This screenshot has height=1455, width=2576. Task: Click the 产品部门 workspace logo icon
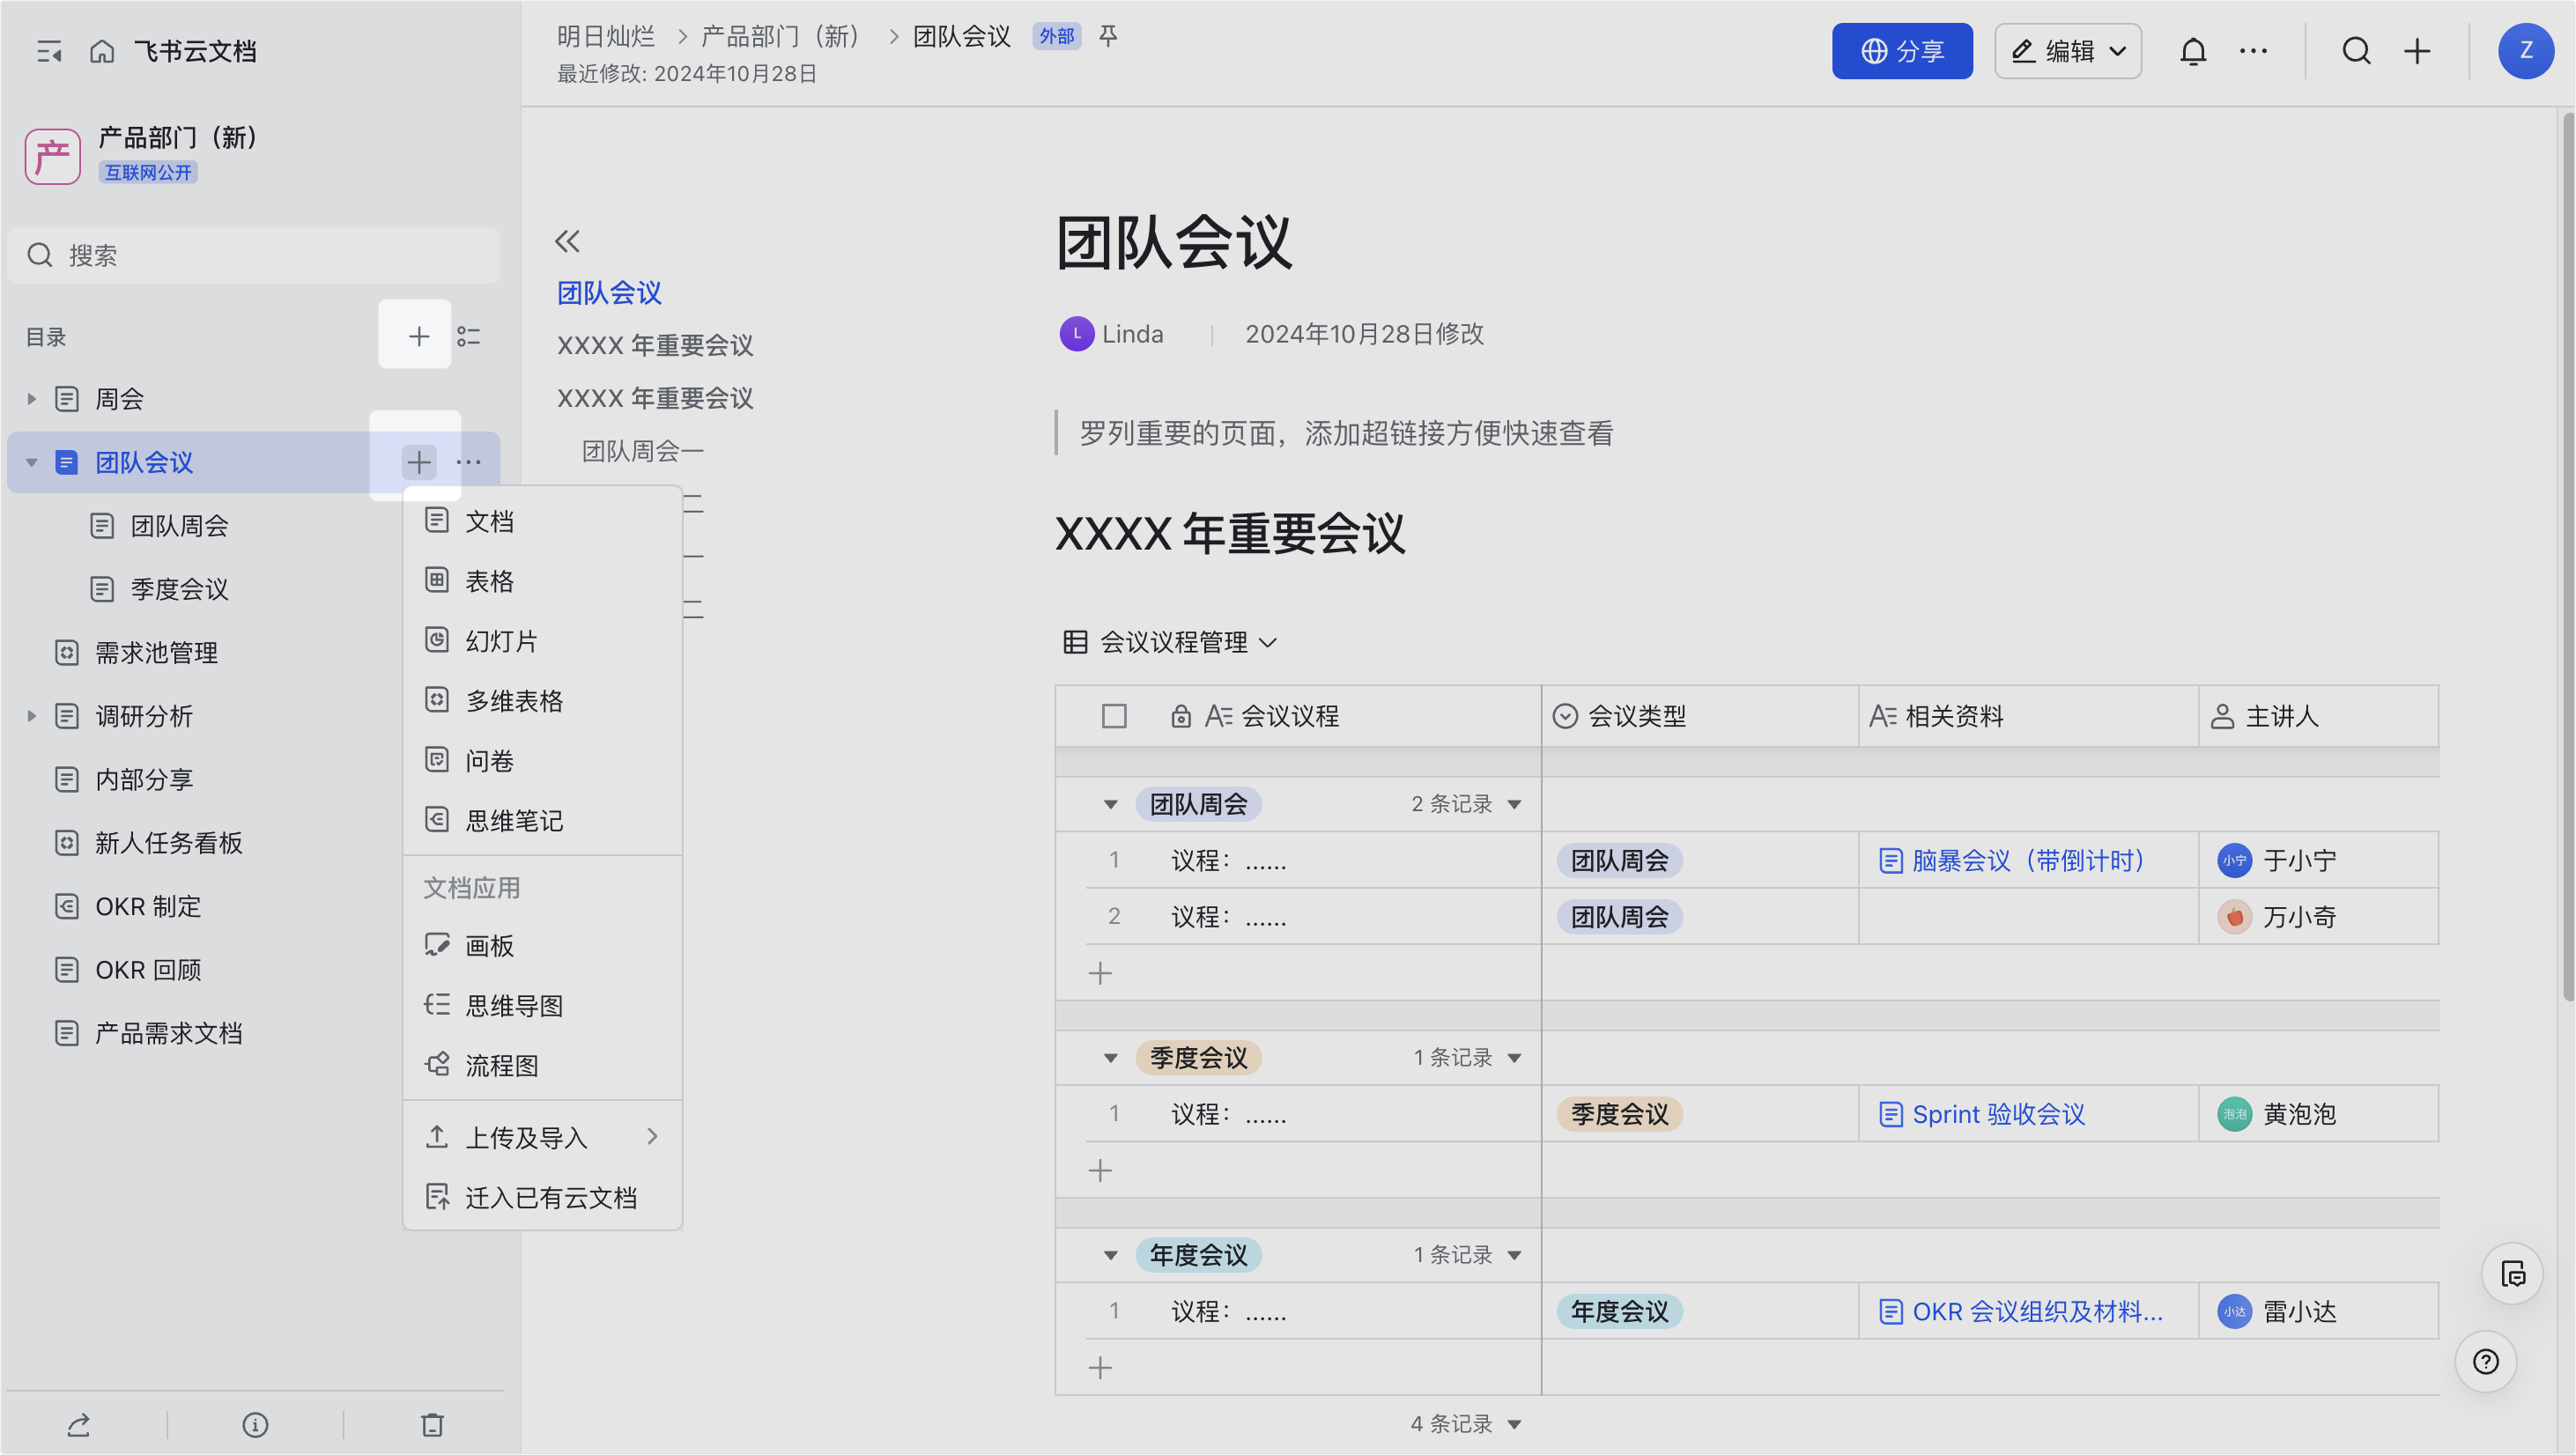[53, 156]
